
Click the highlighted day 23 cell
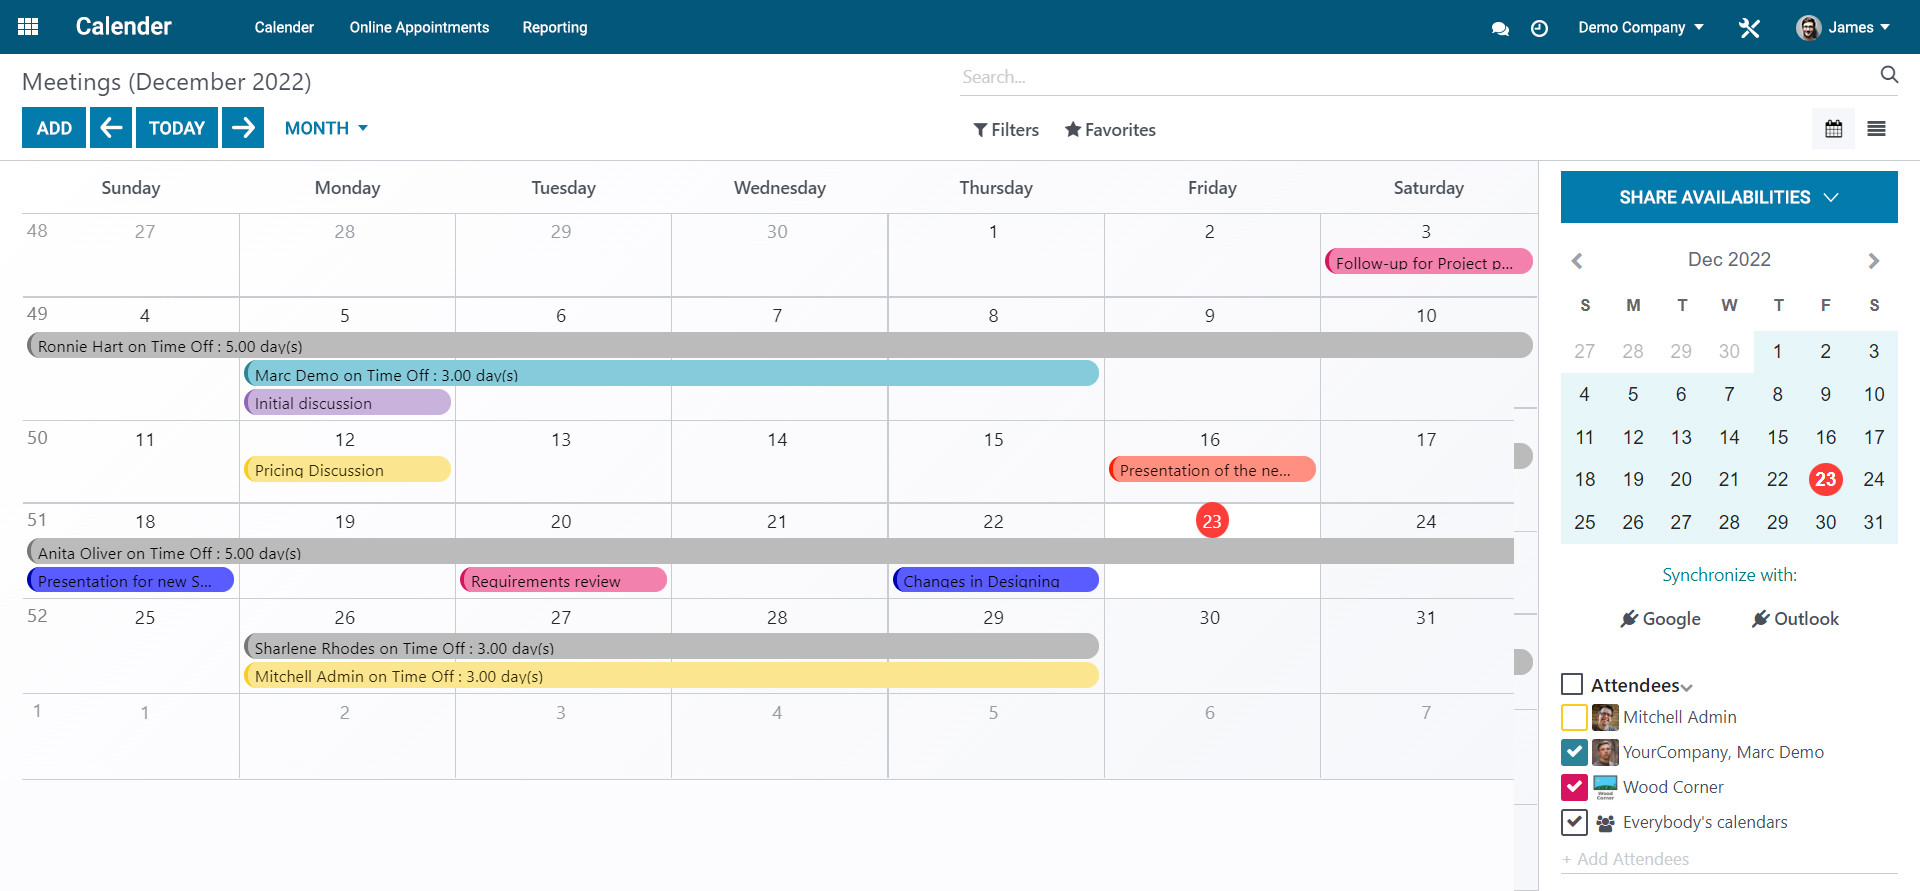click(1212, 520)
